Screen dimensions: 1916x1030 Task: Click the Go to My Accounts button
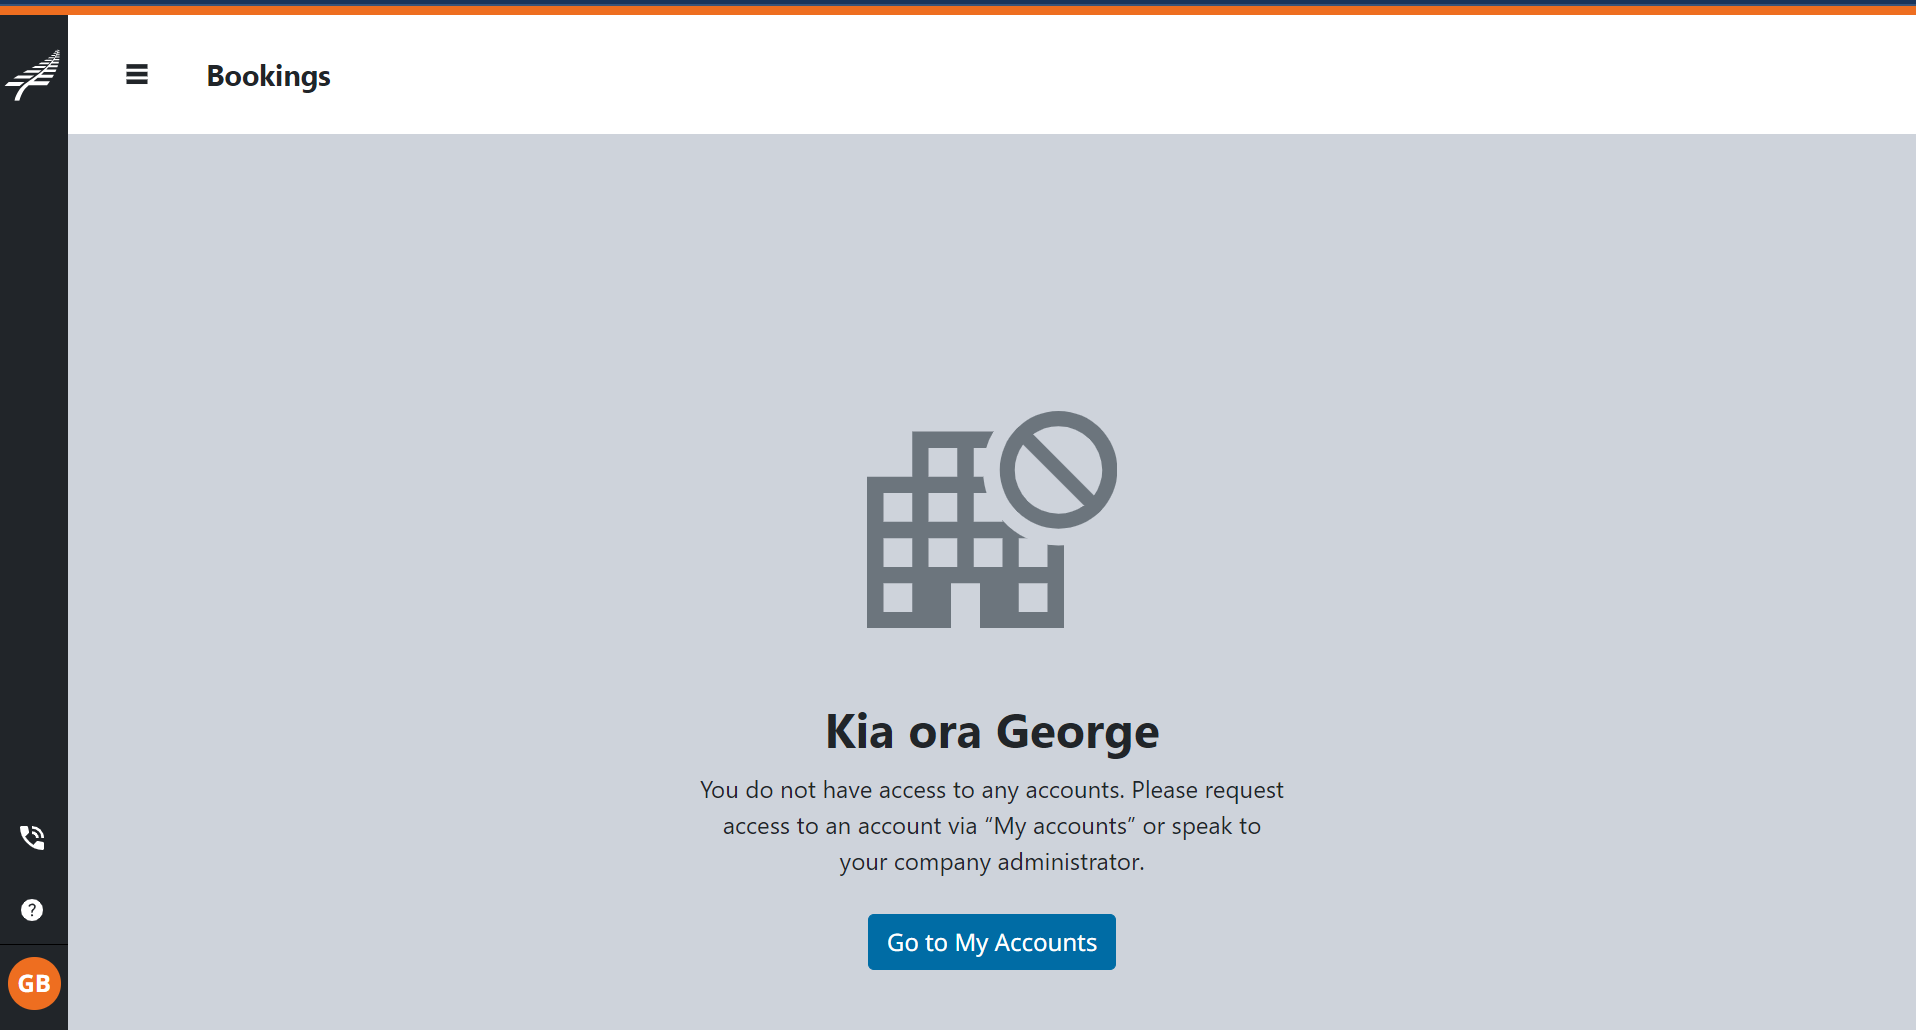pos(991,942)
